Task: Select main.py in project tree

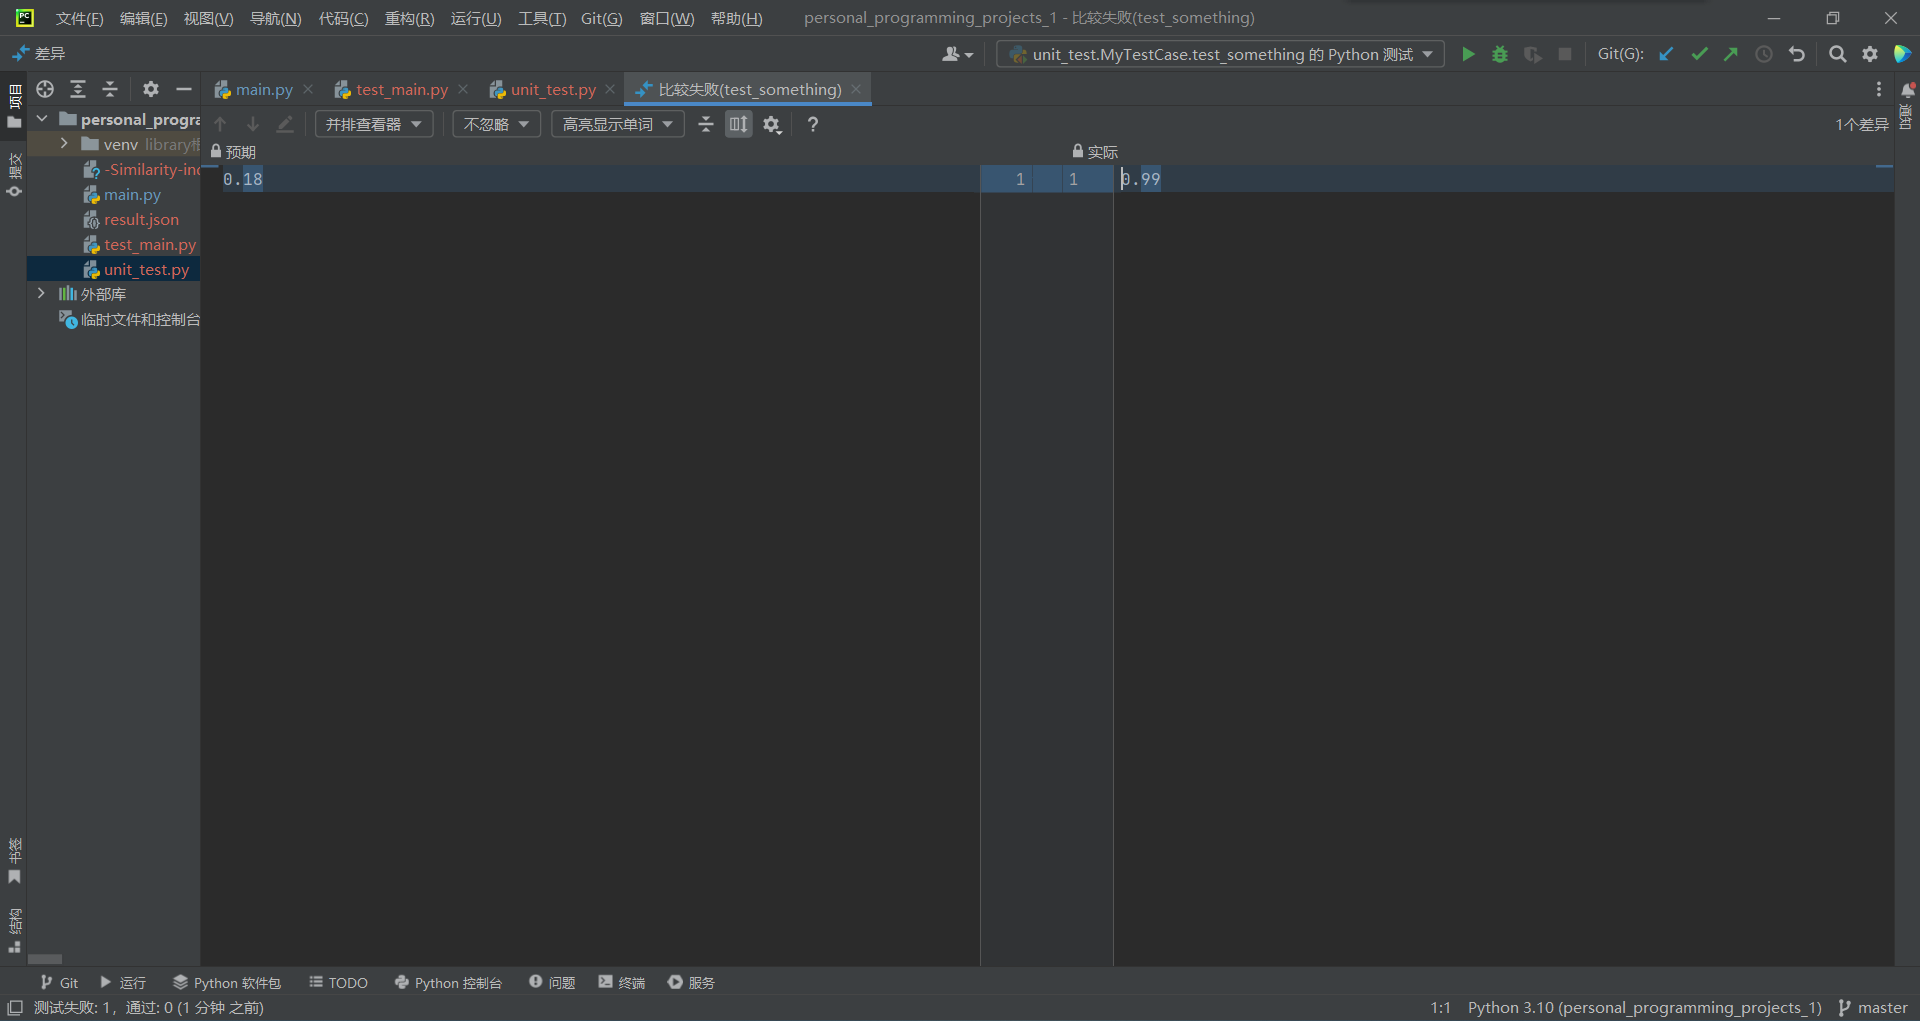Action: pyautogui.click(x=132, y=194)
